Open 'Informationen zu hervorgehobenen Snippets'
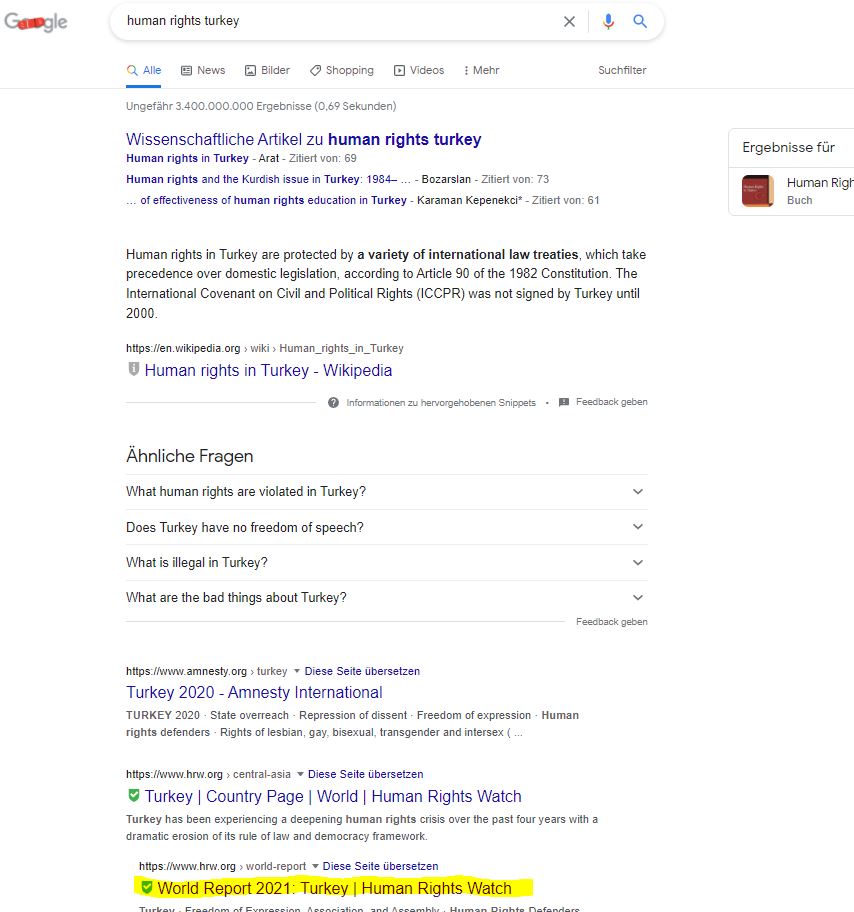854x912 pixels. 441,402
